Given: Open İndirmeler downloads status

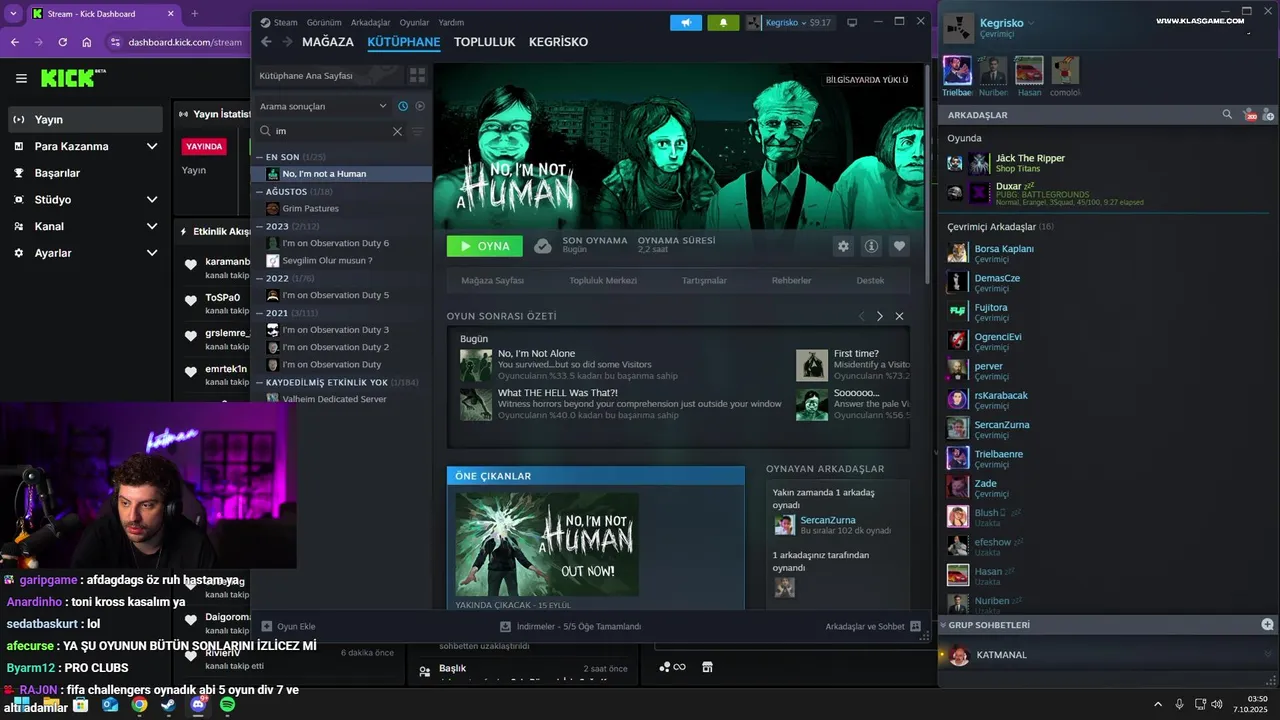Looking at the screenshot, I should (570, 626).
